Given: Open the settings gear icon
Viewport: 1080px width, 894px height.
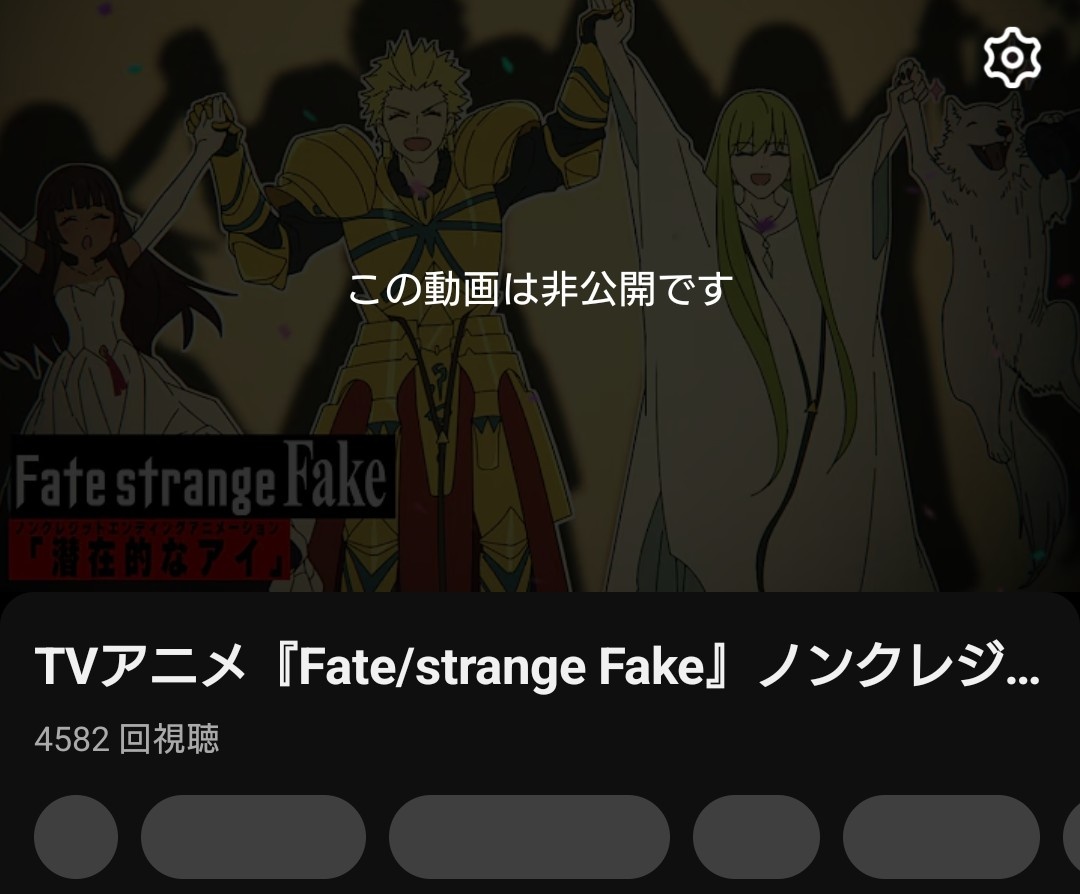Looking at the screenshot, I should (x=1012, y=57).
